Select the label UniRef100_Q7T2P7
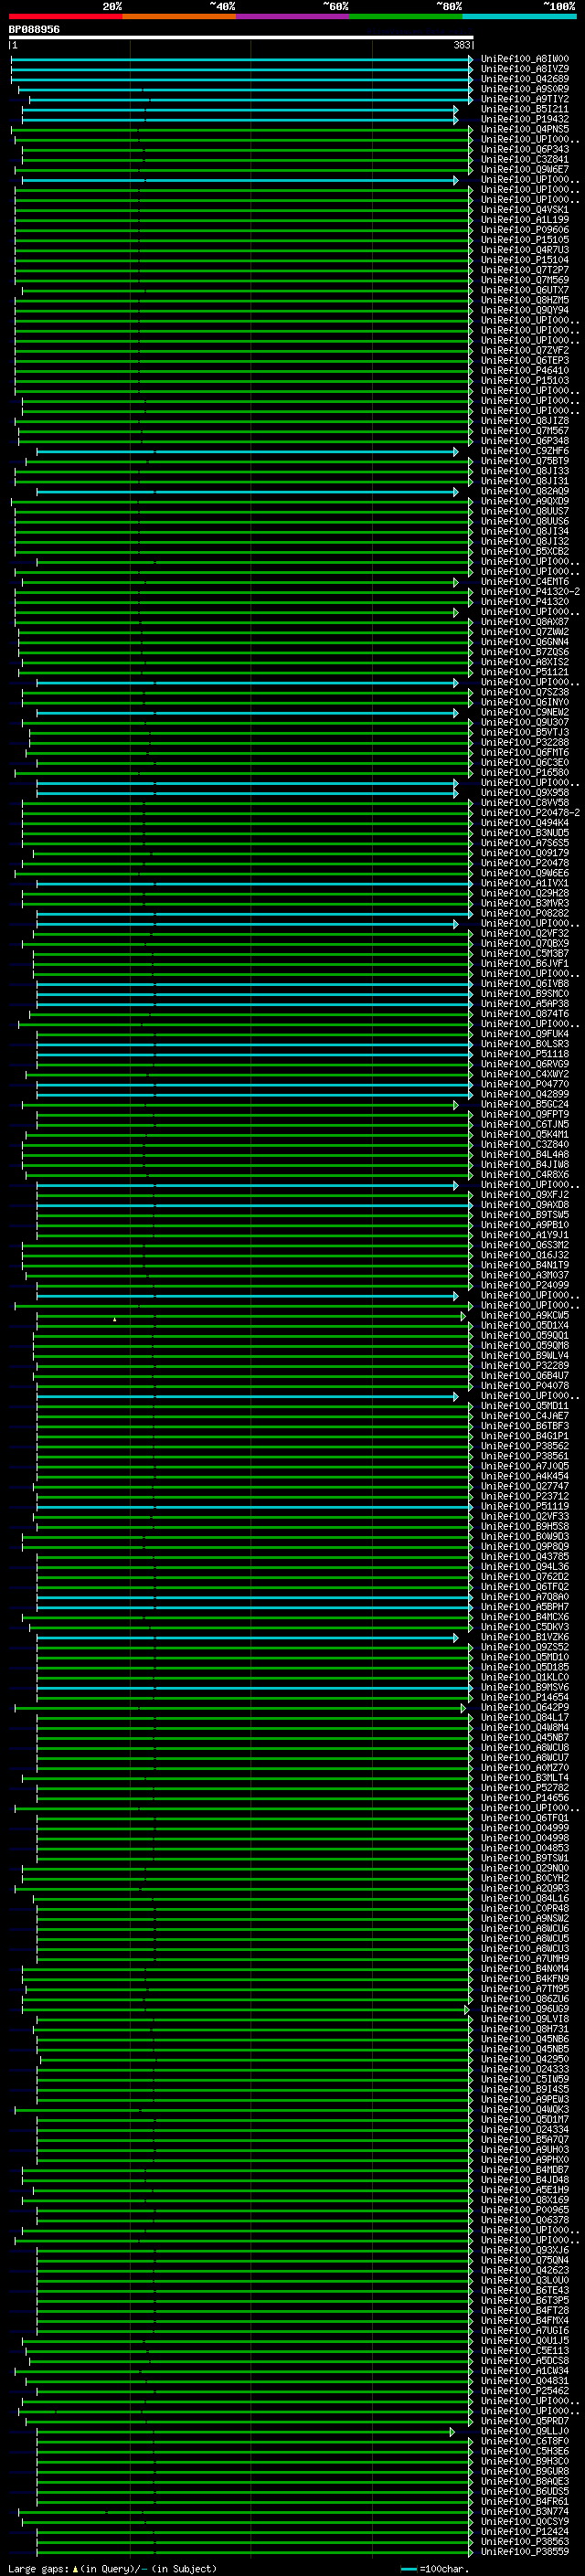 click(x=524, y=270)
